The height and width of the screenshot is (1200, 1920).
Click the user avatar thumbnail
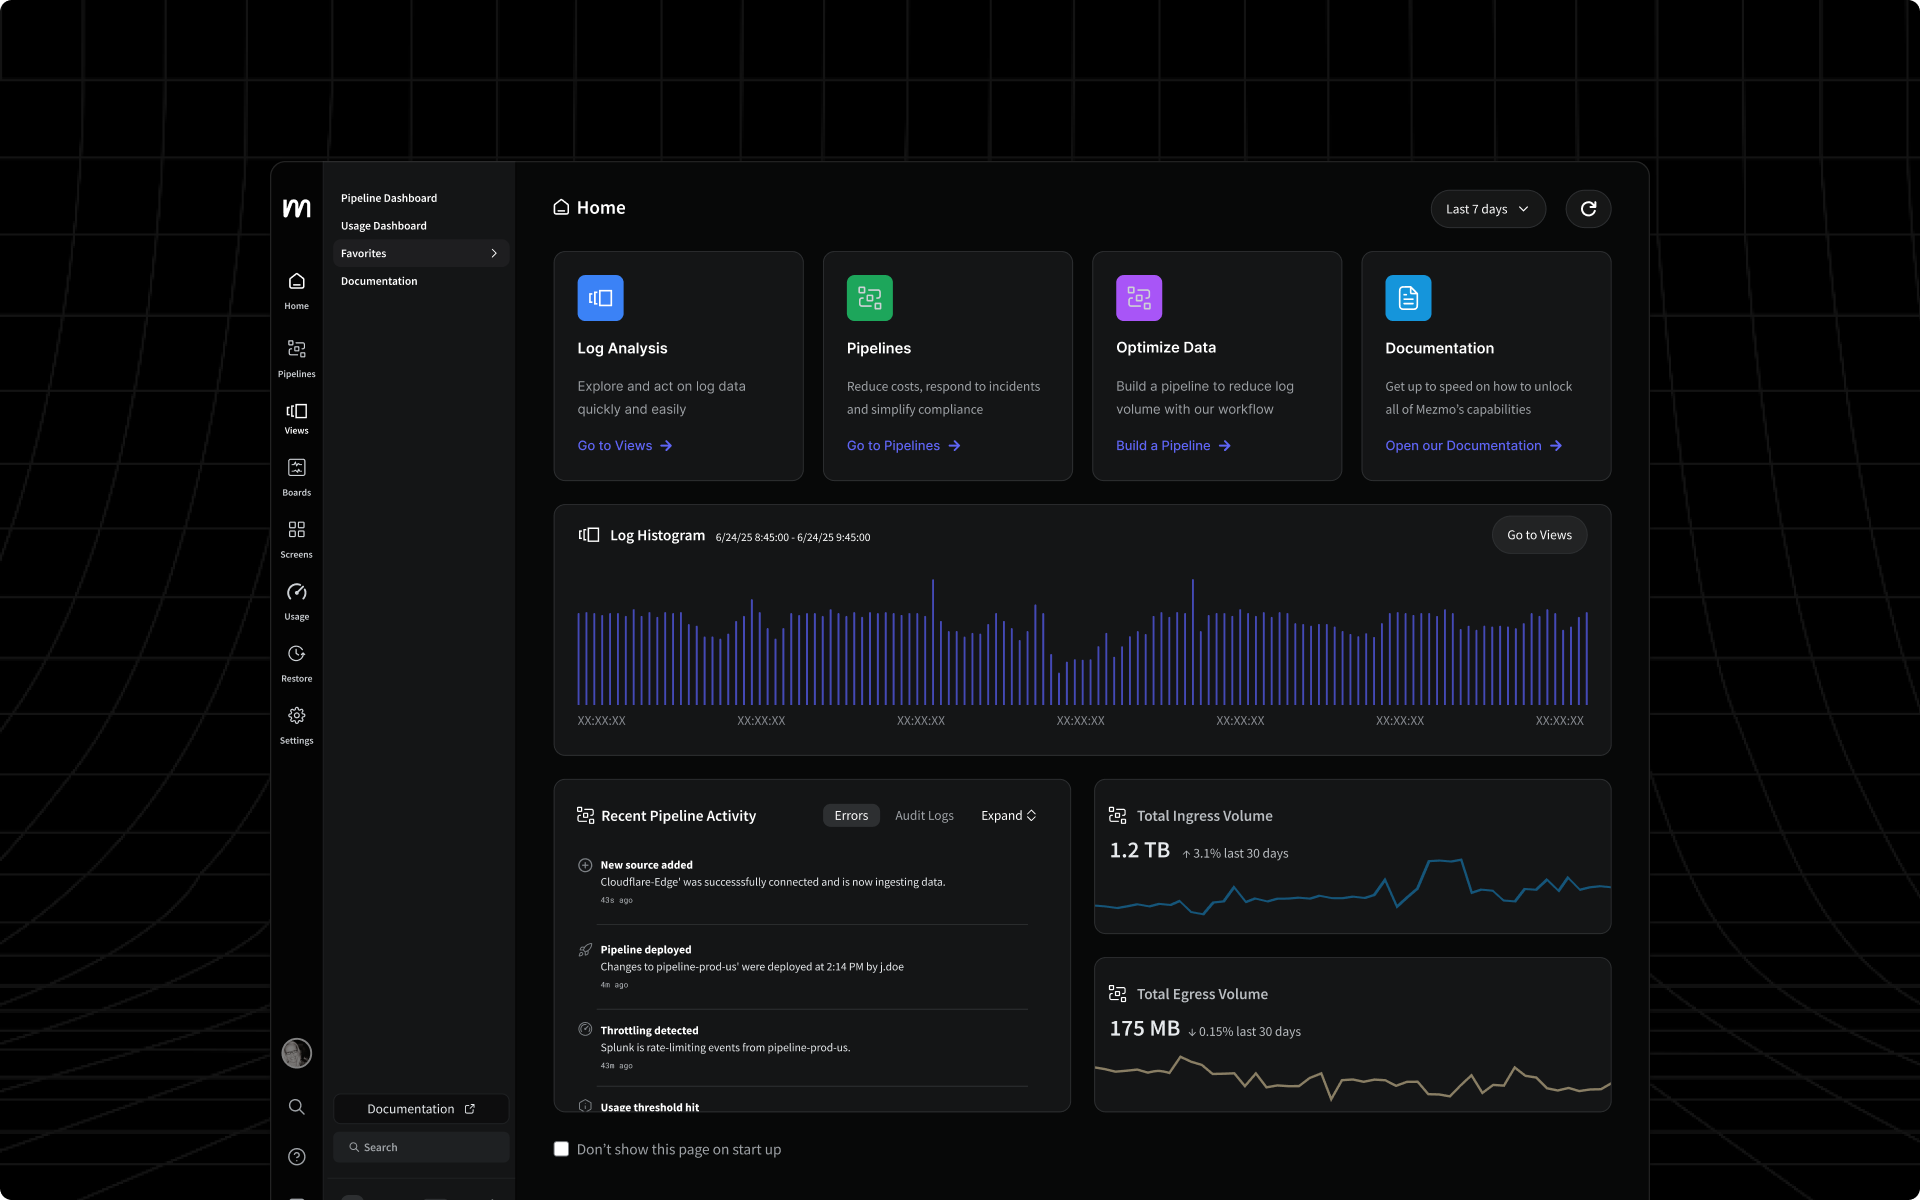(296, 1053)
